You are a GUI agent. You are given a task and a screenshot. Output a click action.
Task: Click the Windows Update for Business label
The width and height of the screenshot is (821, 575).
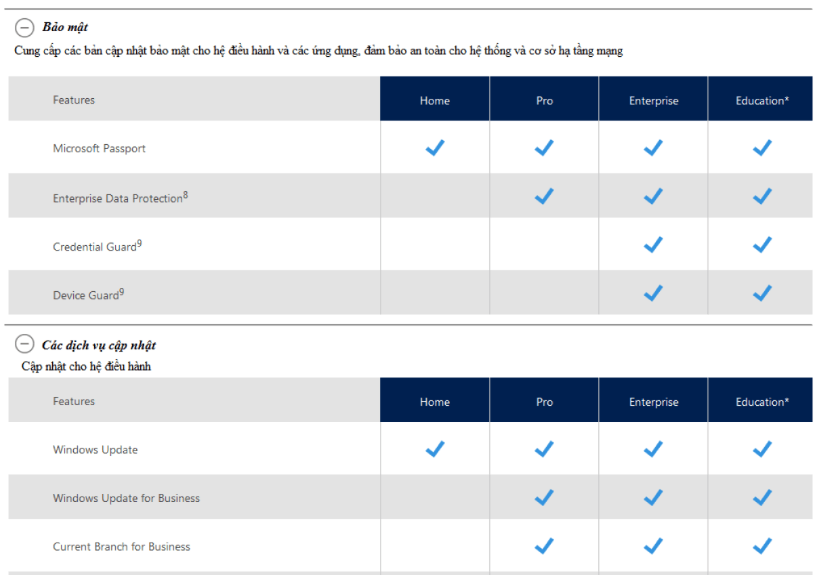(x=126, y=498)
